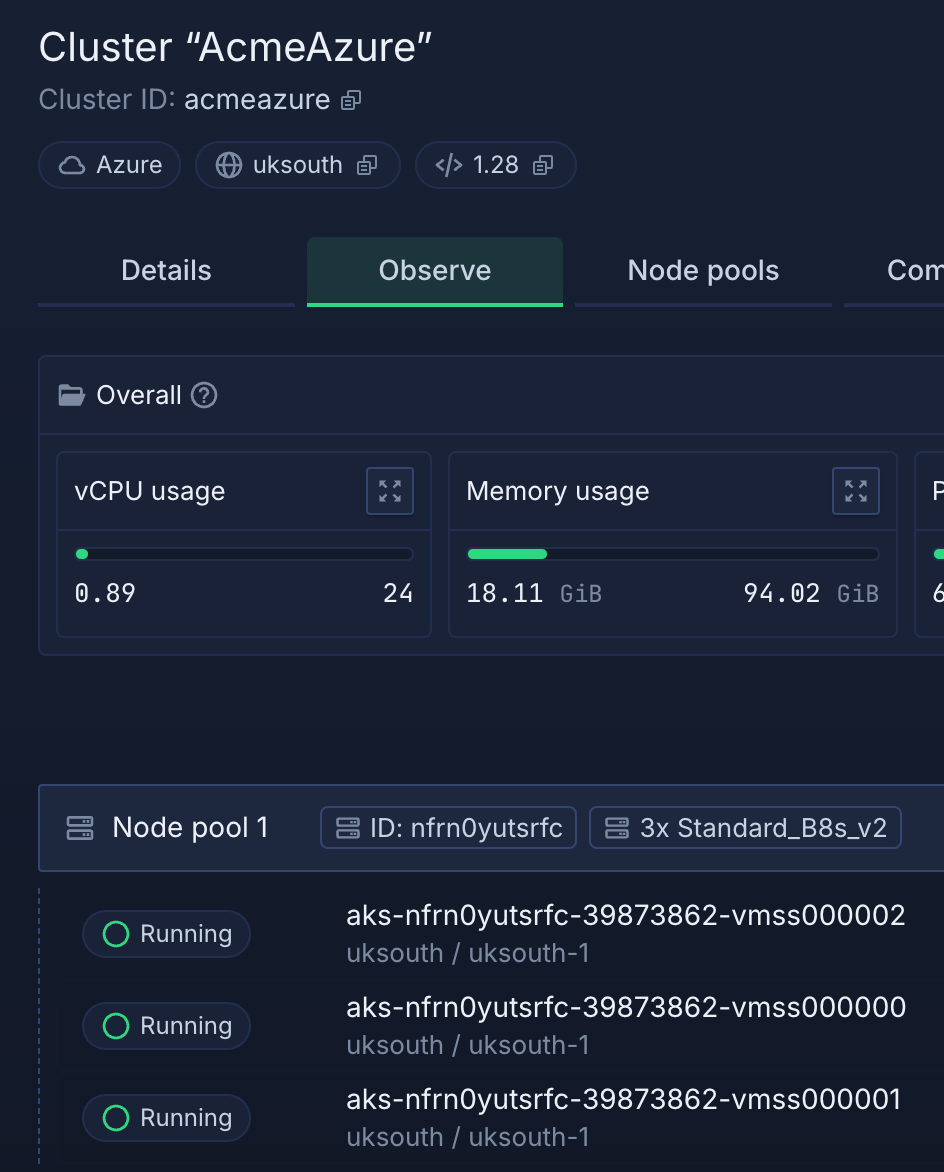This screenshot has height=1172, width=944.
Task: Click the Overall folder icon
Action: click(72, 396)
